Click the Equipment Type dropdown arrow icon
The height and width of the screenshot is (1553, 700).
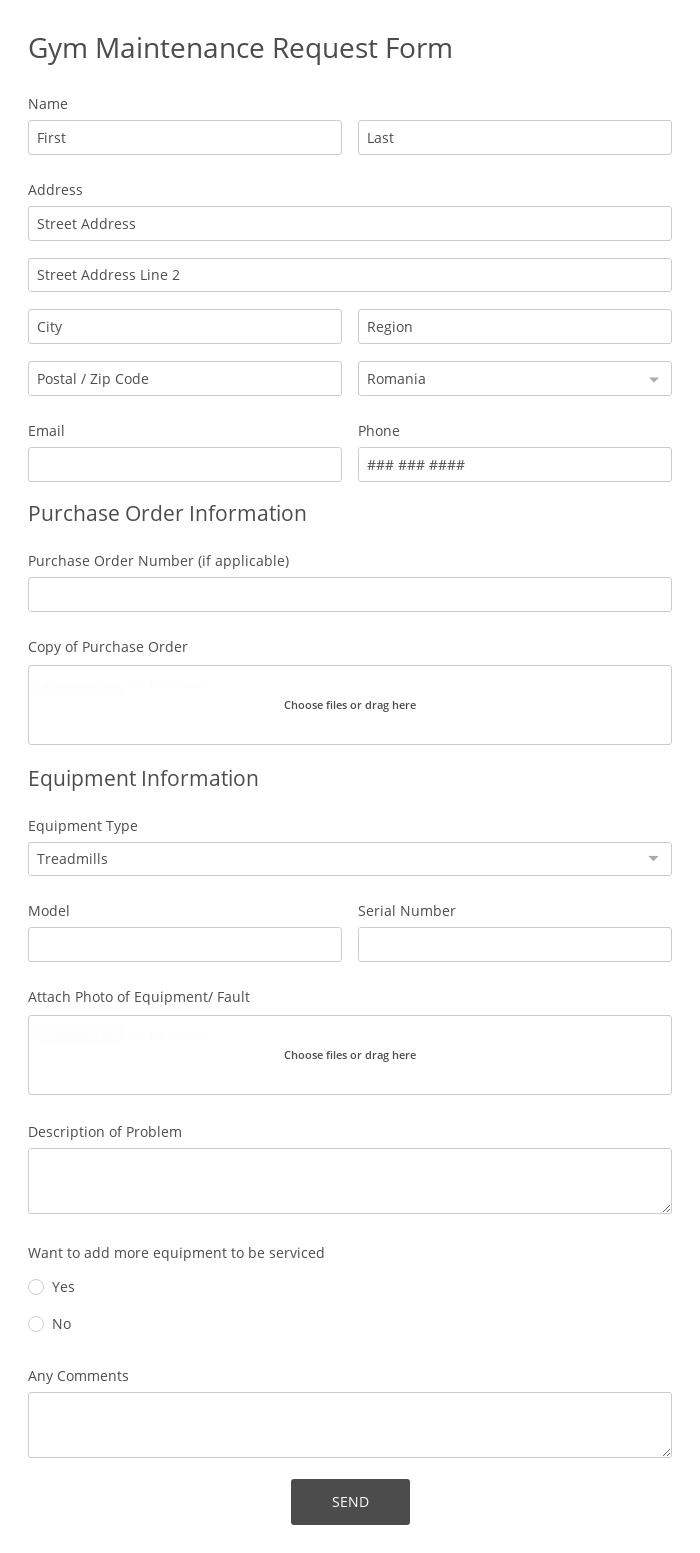[x=652, y=858]
